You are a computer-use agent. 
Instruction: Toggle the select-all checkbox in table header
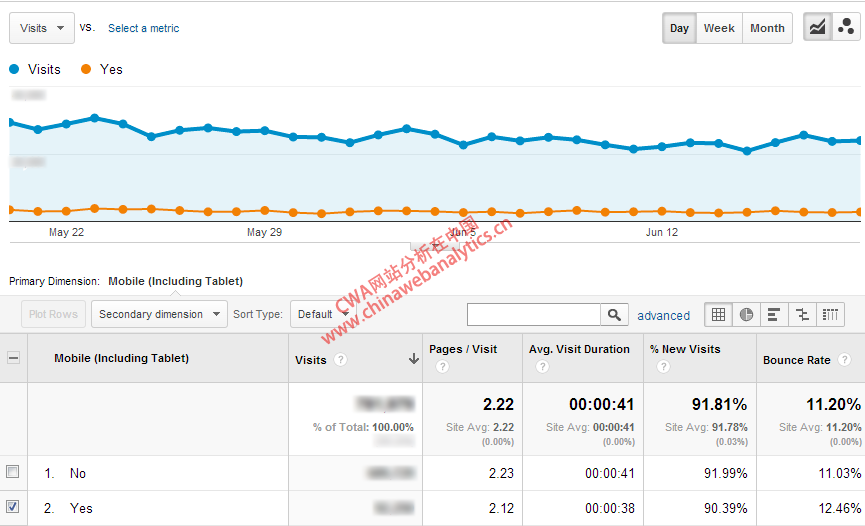pos(13,358)
